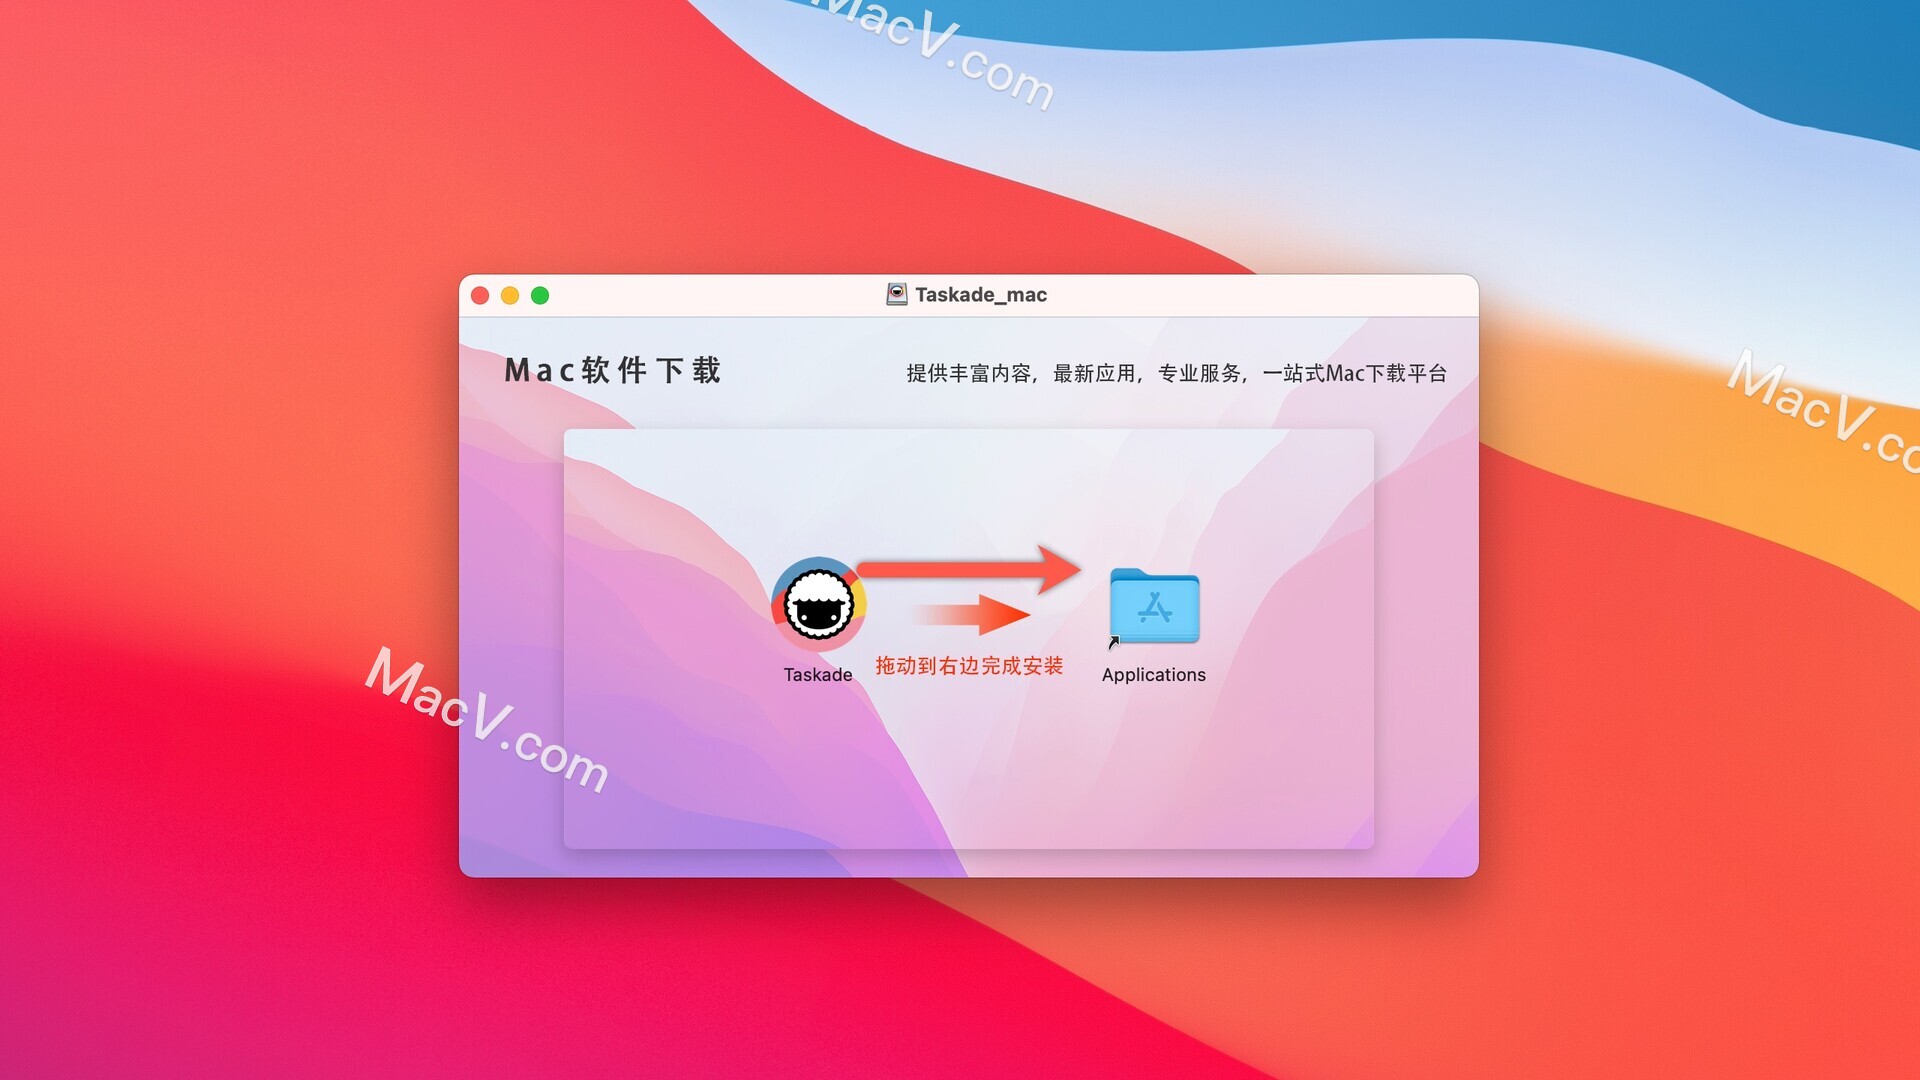Expand the Mac软件下载 platform menu
This screenshot has width=1920, height=1080.
tap(621, 367)
